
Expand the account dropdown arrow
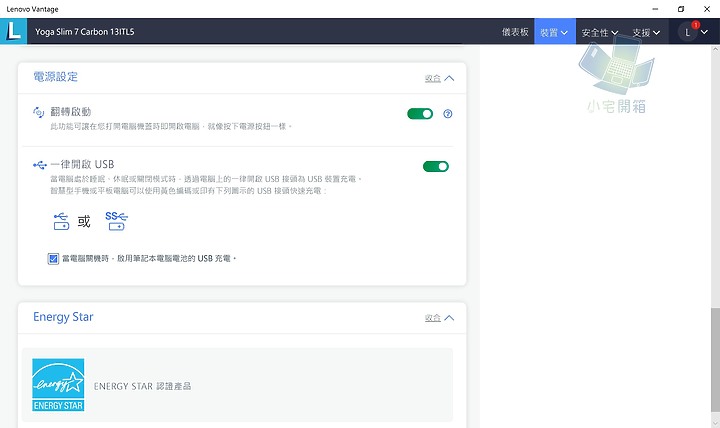click(704, 32)
